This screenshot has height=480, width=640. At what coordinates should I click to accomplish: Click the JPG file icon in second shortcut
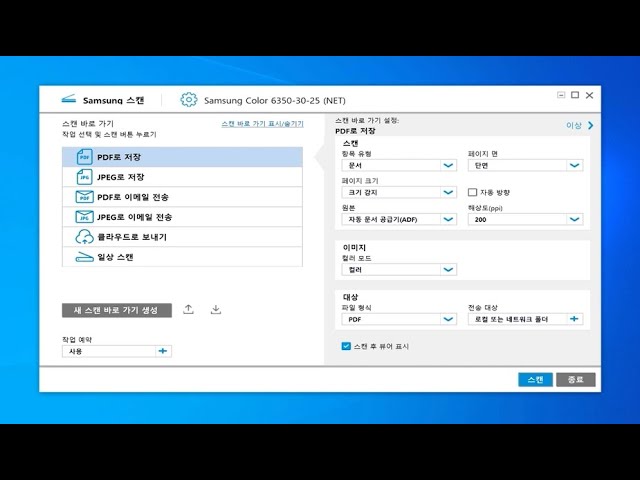coord(84,177)
